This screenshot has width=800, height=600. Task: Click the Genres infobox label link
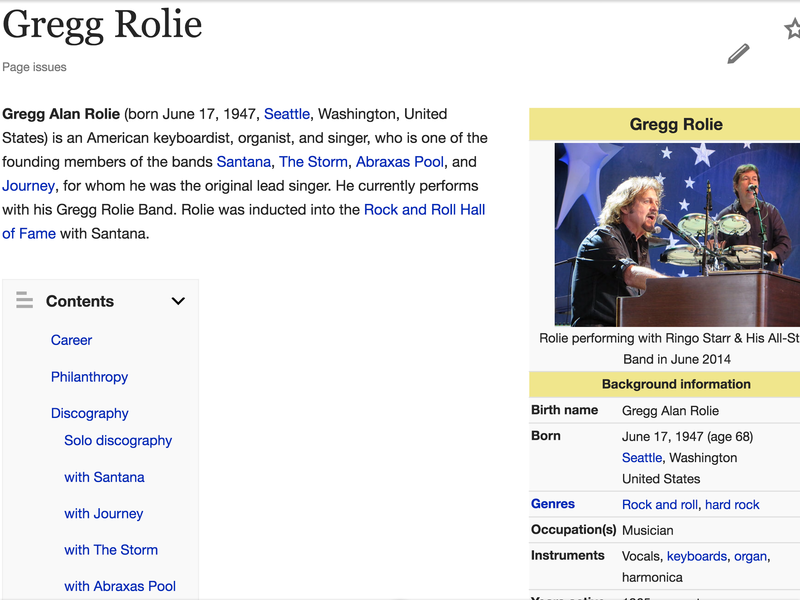click(x=553, y=504)
